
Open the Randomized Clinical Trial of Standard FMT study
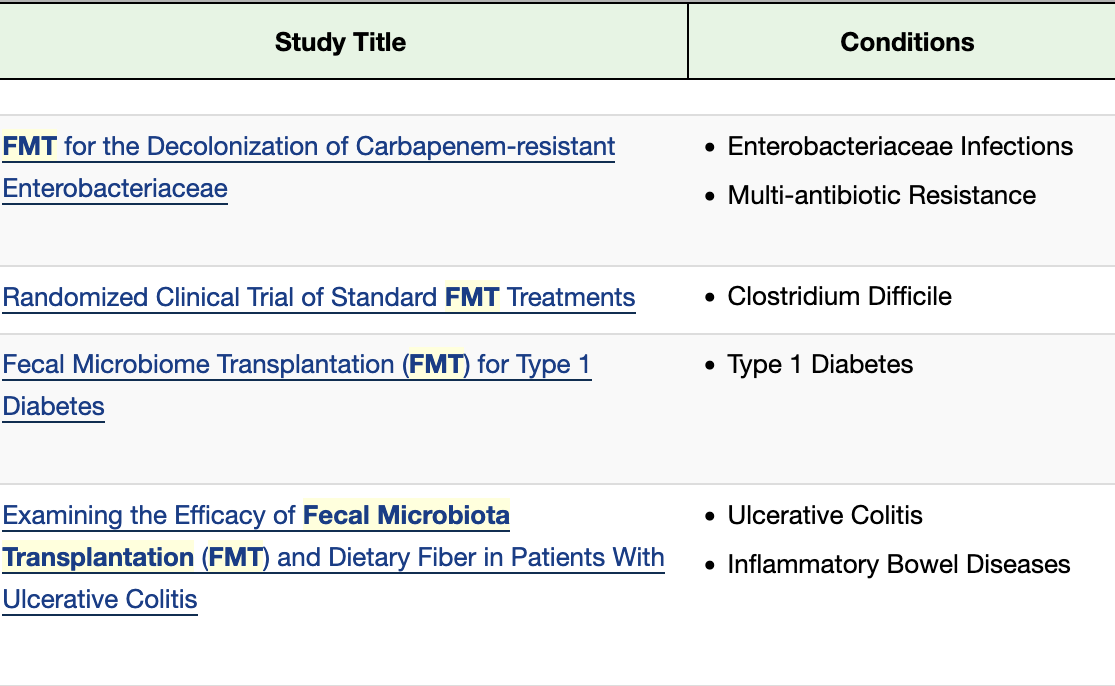tap(318, 297)
